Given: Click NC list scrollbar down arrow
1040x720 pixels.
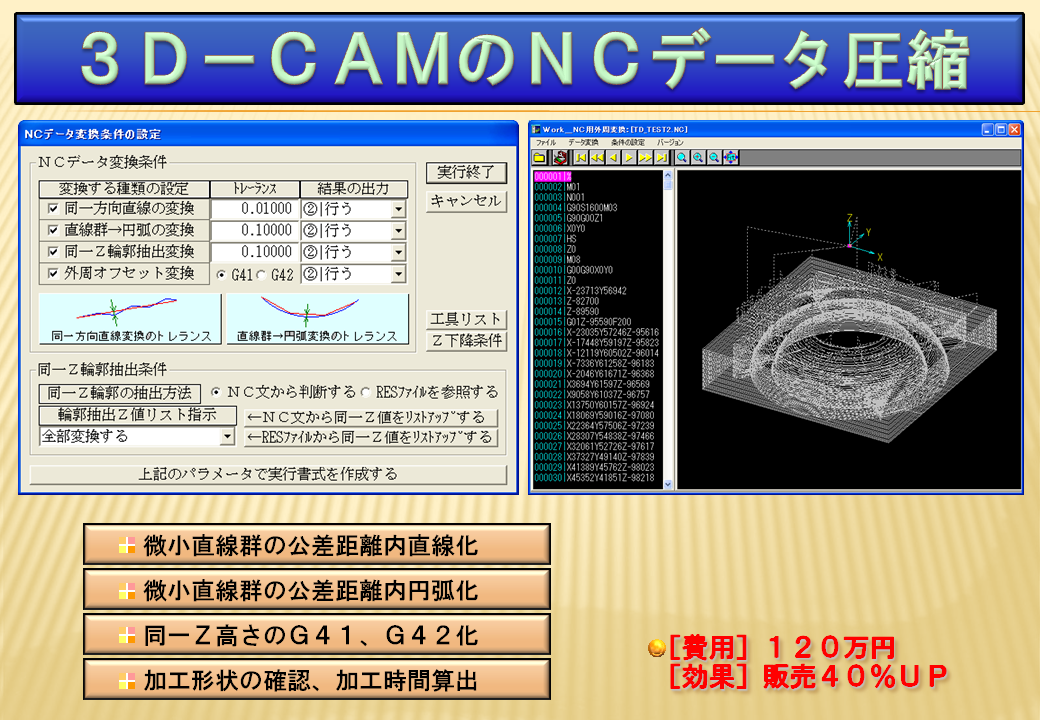Looking at the screenshot, I should [668, 485].
